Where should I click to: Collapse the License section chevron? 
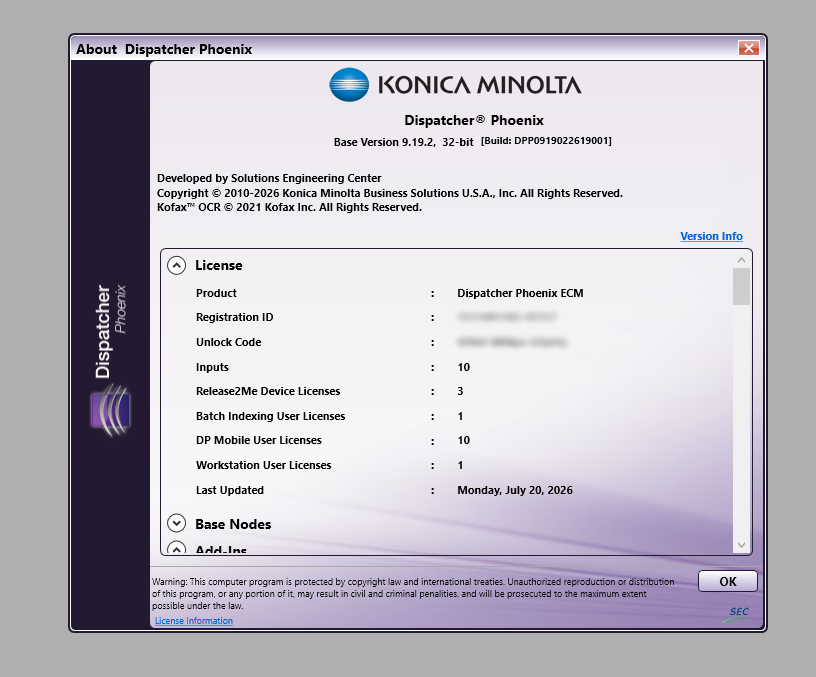tap(176, 265)
